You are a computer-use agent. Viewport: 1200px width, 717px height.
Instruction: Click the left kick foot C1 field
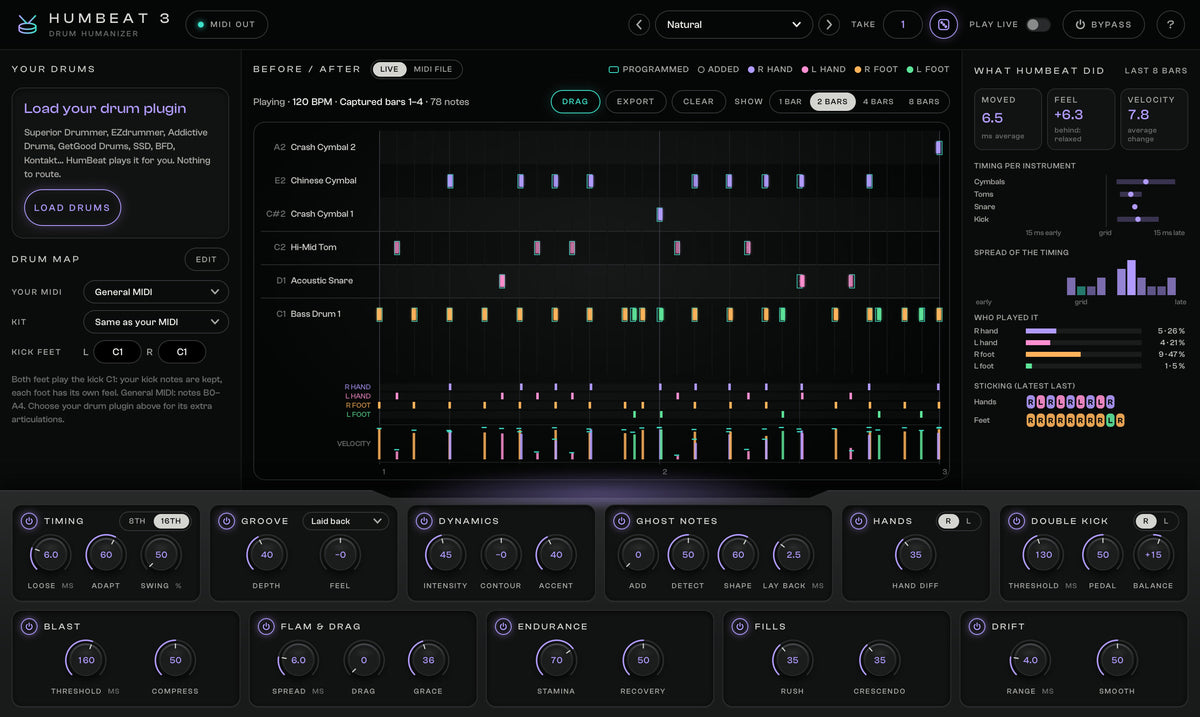118,352
